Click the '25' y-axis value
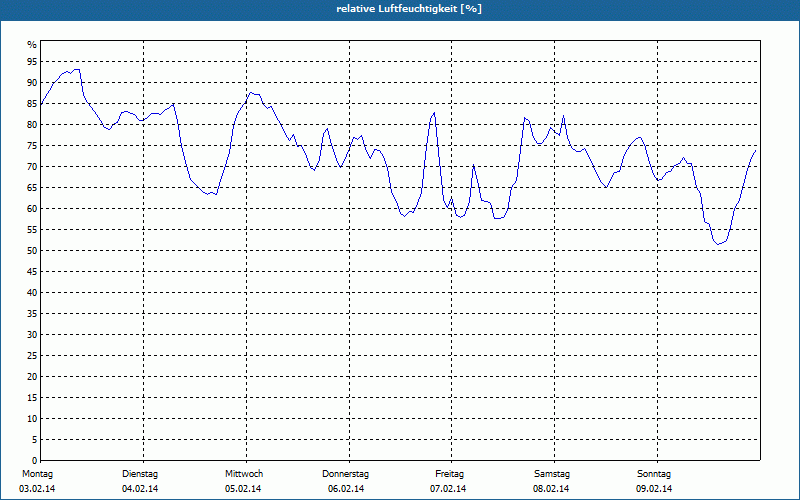The width and height of the screenshot is (800, 500). coord(32,356)
